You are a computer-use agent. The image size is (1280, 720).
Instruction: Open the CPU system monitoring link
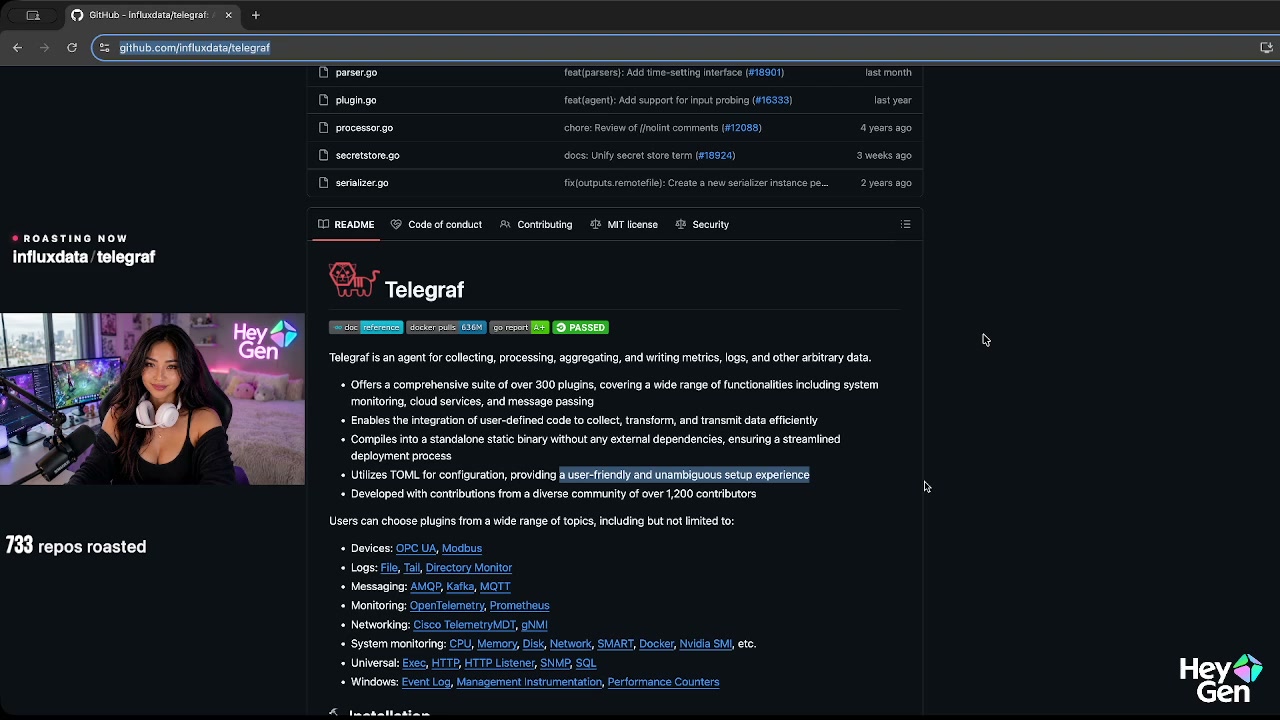click(460, 644)
